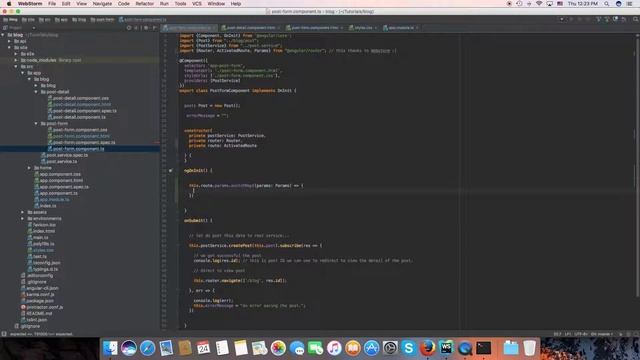Open Skype from the Dock

click(x=409, y=348)
